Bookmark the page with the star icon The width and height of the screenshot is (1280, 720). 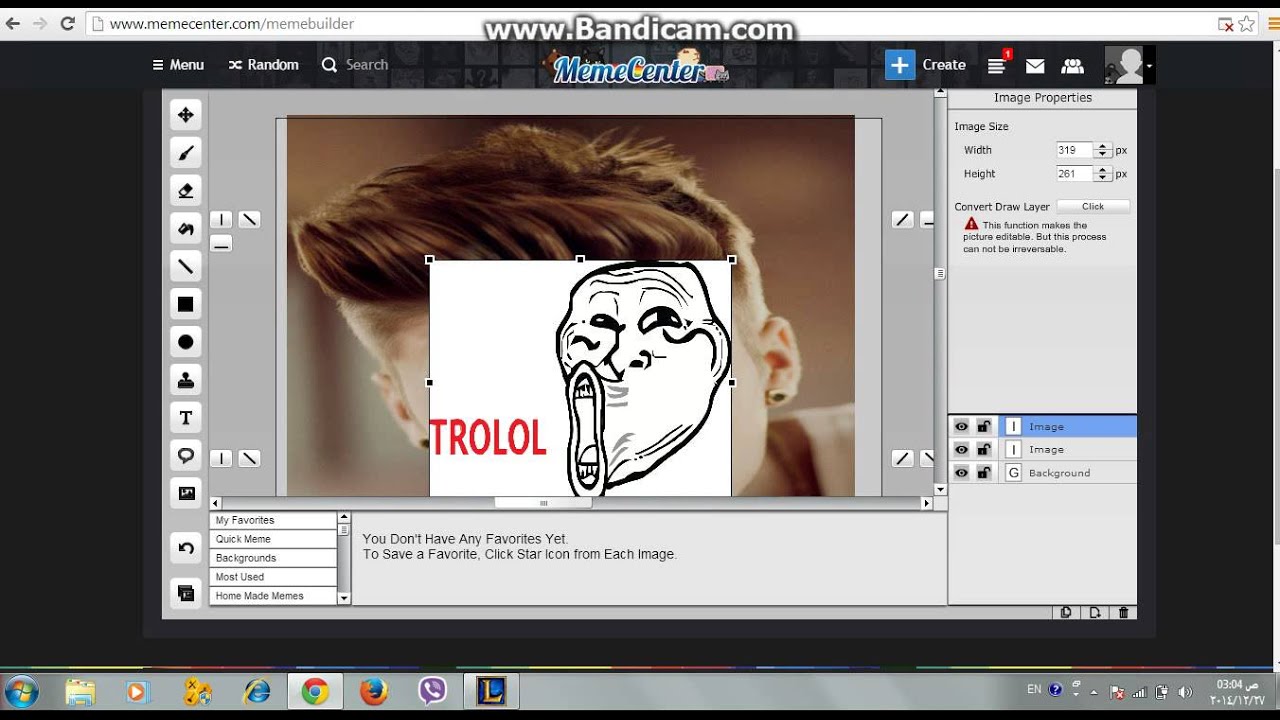1246,23
